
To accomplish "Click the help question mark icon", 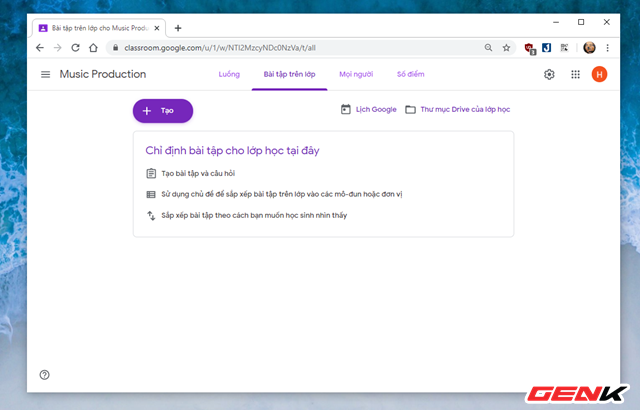I will pyautogui.click(x=44, y=375).
